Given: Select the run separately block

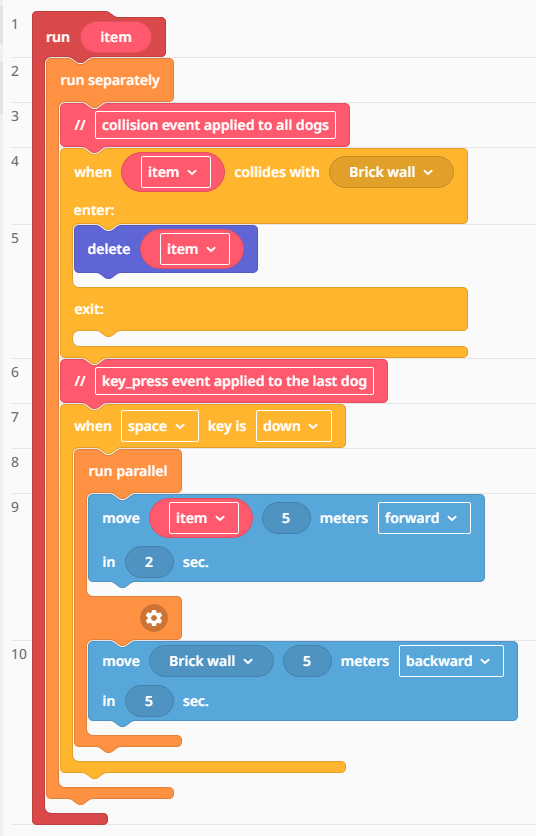Looking at the screenshot, I should [x=110, y=80].
